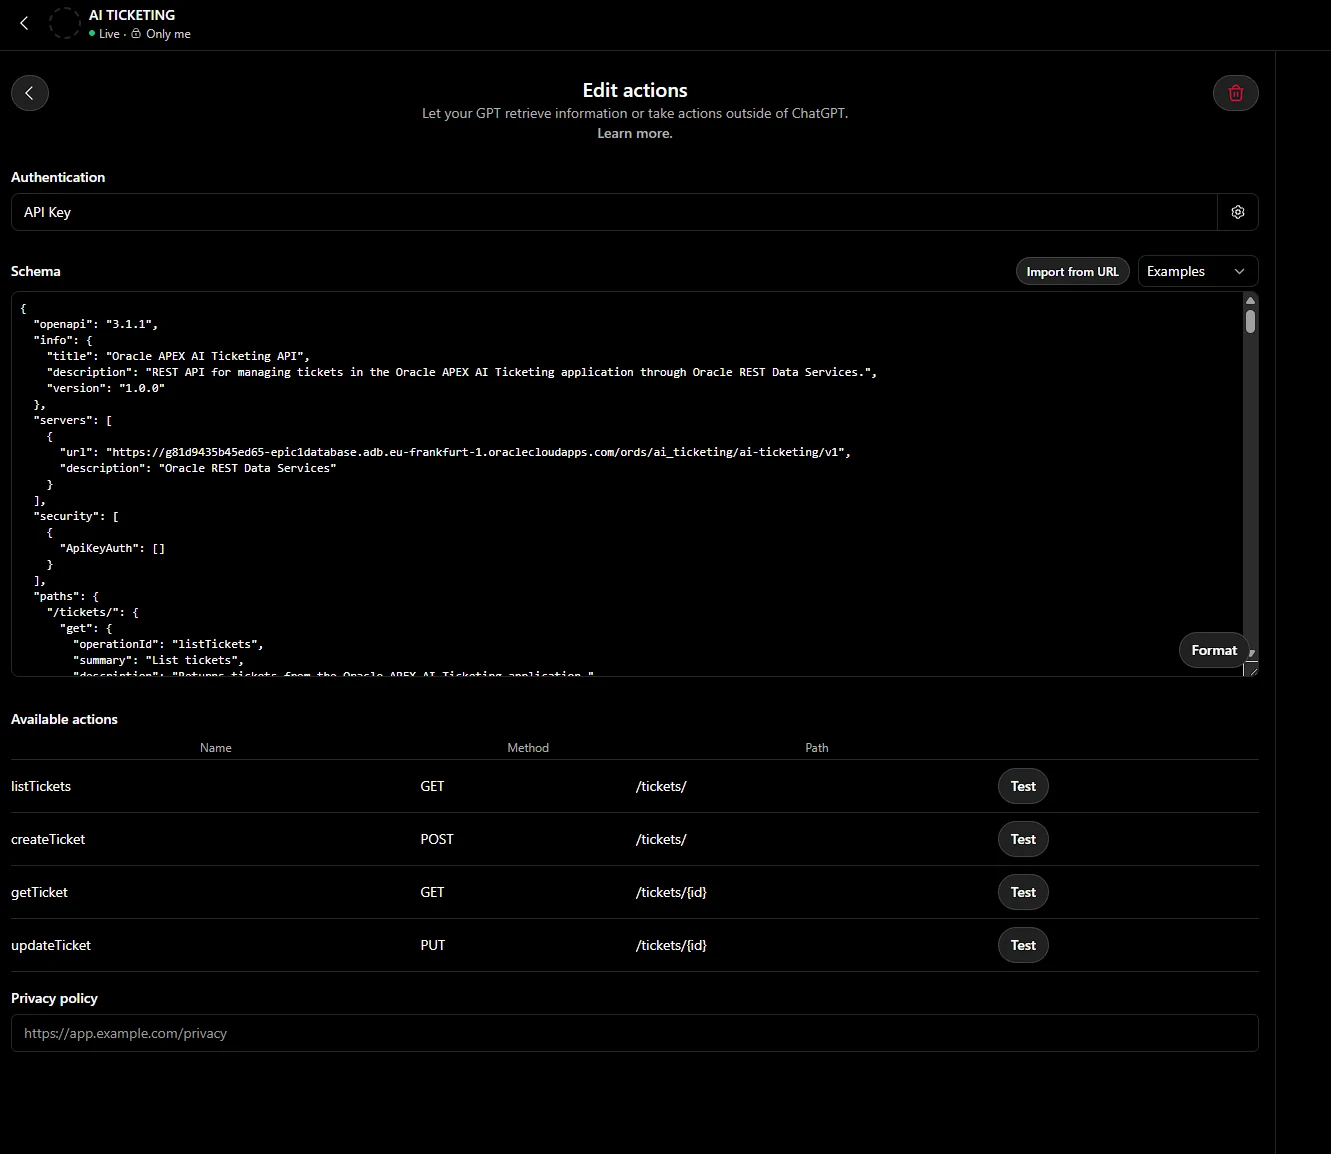This screenshot has width=1331, height=1154.
Task: Click the Format button in the schema editor
Action: tap(1214, 650)
